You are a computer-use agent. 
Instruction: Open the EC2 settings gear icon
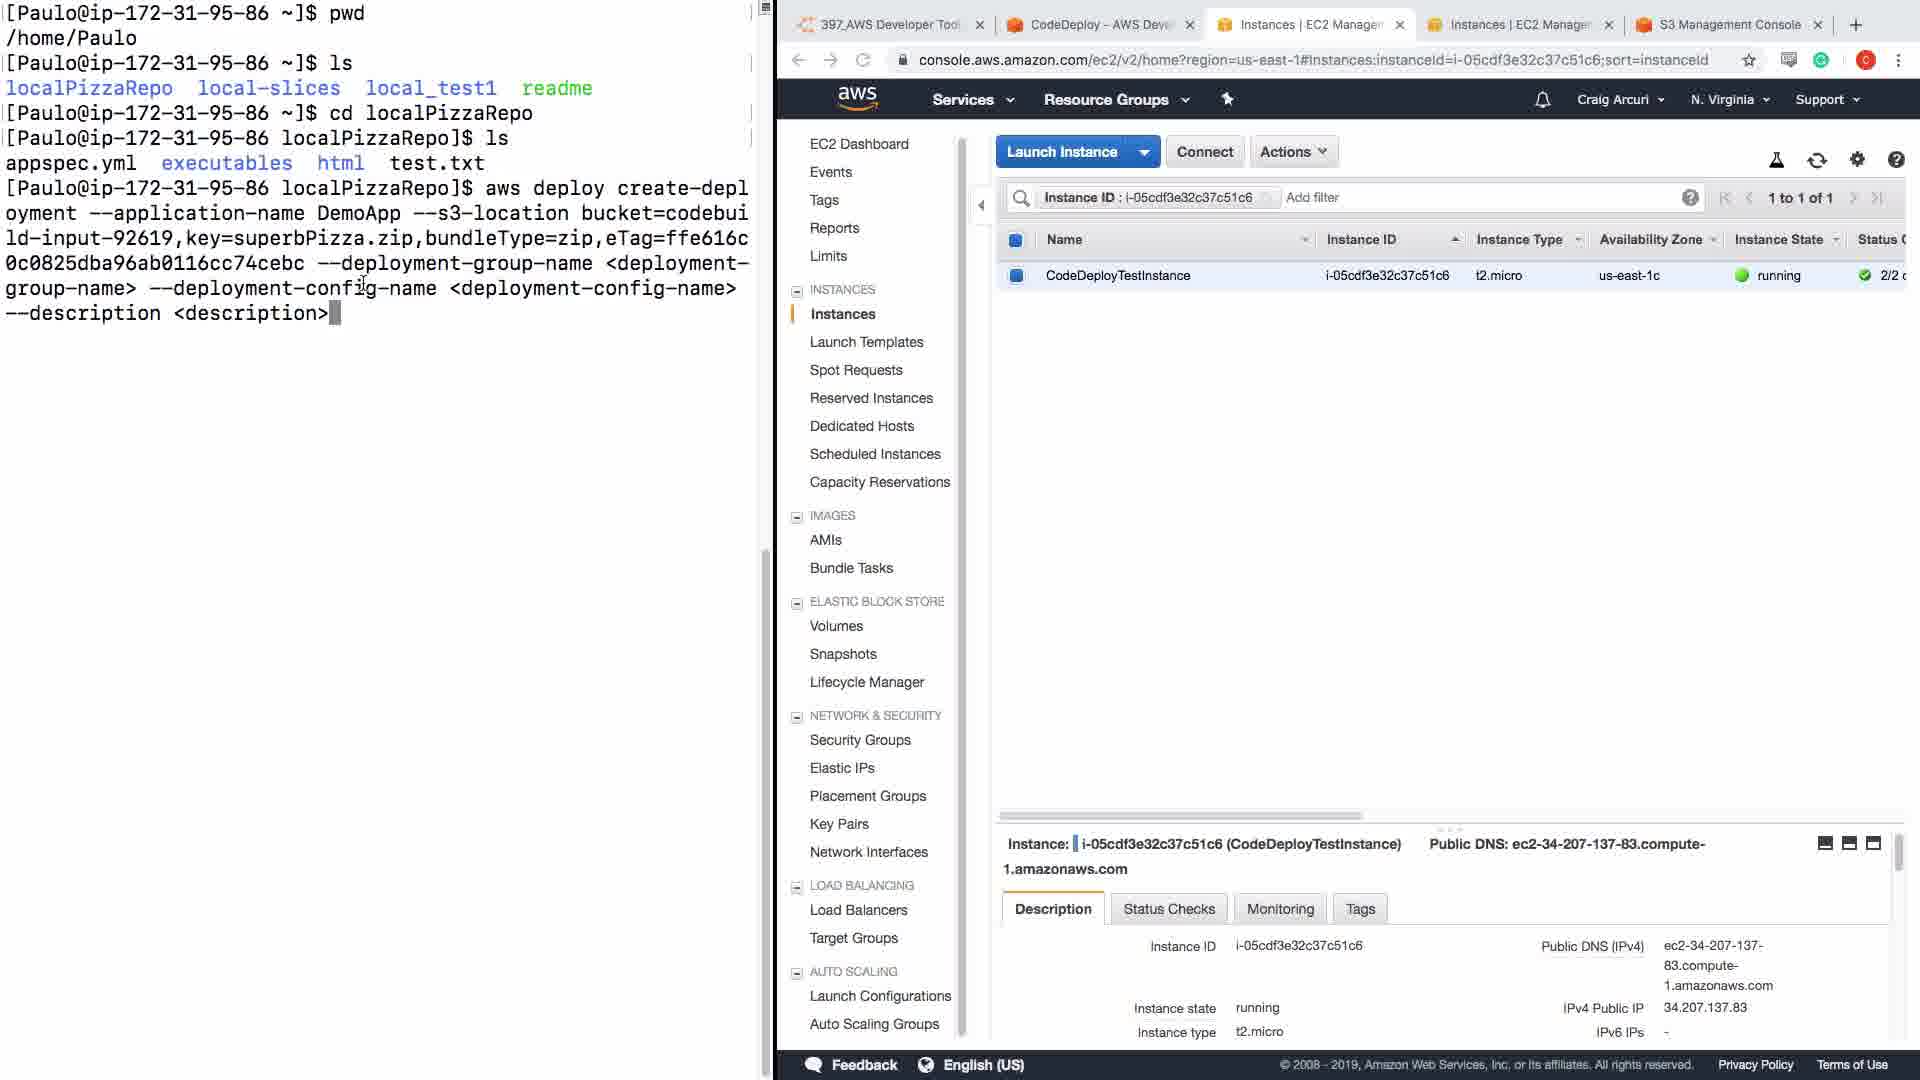(x=1857, y=160)
